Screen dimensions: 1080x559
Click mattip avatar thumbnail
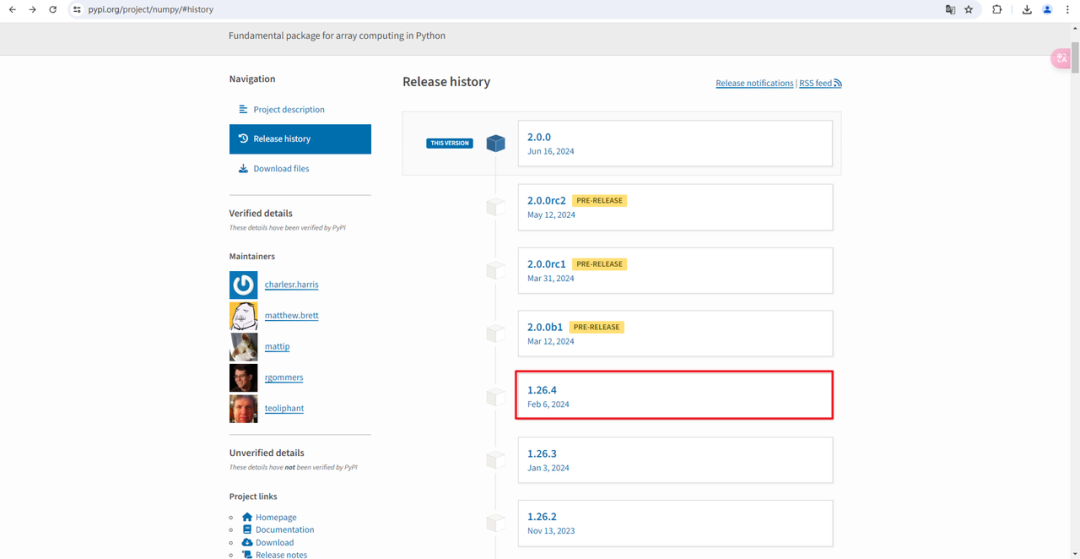[x=243, y=347]
